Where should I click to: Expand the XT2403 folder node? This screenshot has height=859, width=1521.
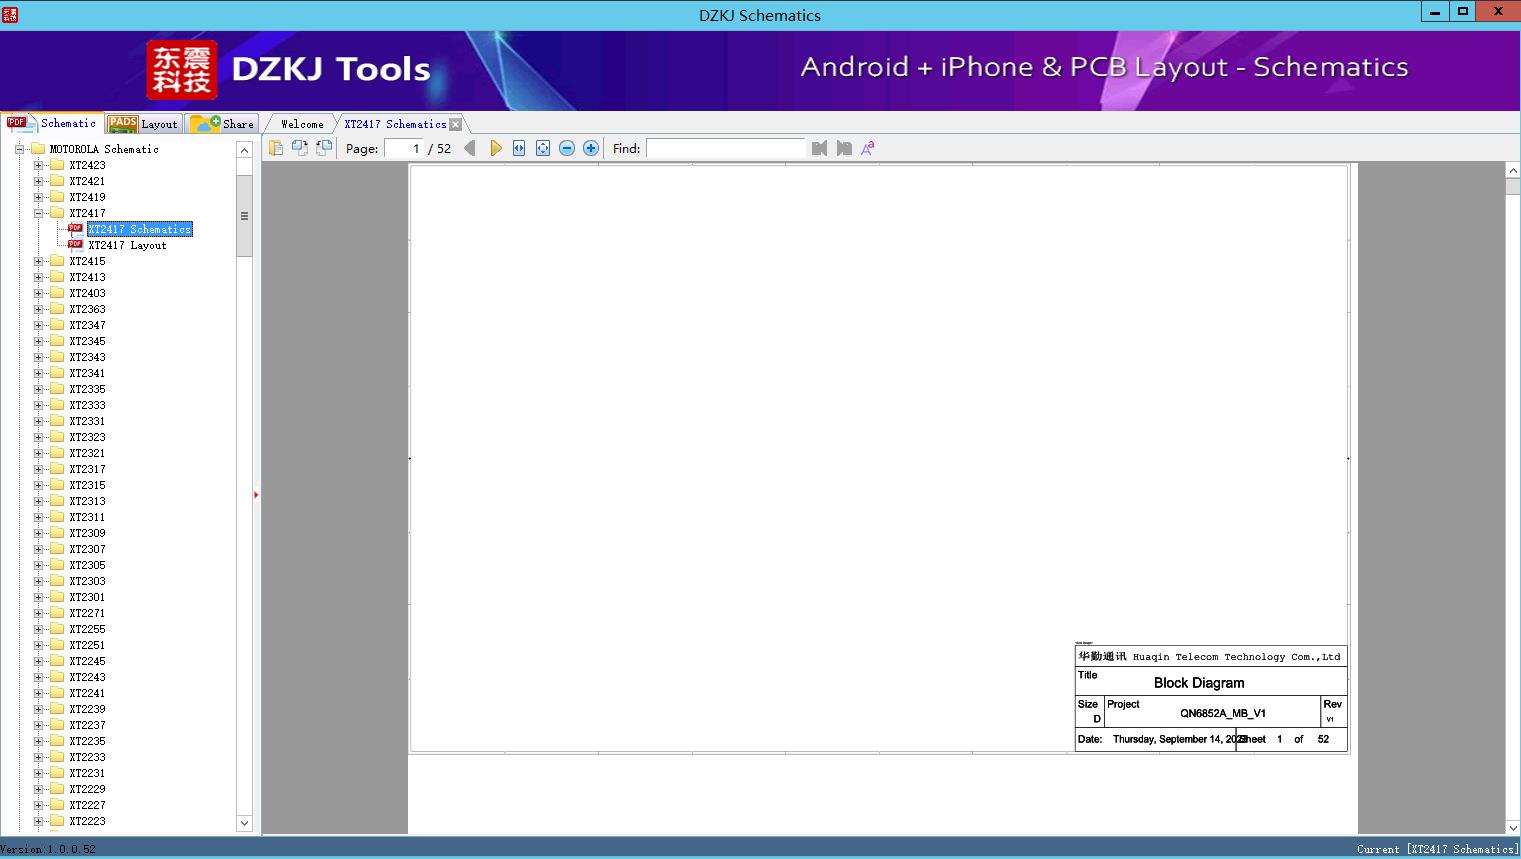(x=38, y=293)
